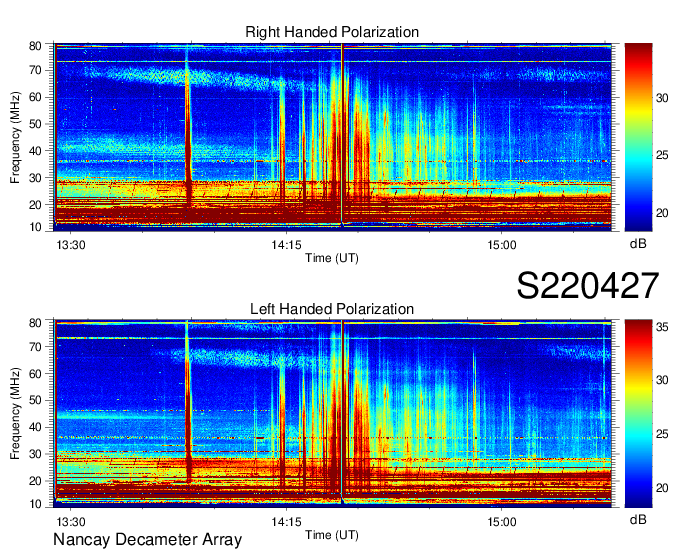Screen dimensions: 680x552
Task: Click the 30 value on top colorbar
Action: (662, 98)
